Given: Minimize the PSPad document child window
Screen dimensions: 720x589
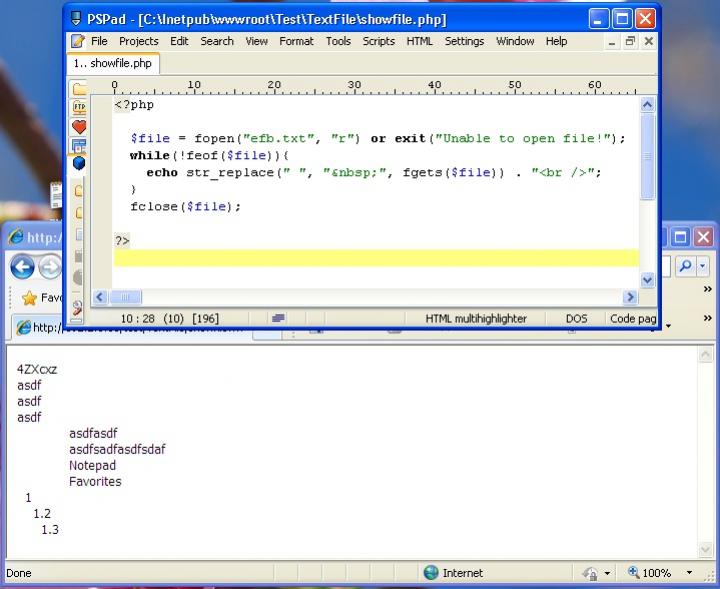Looking at the screenshot, I should click(x=611, y=42).
